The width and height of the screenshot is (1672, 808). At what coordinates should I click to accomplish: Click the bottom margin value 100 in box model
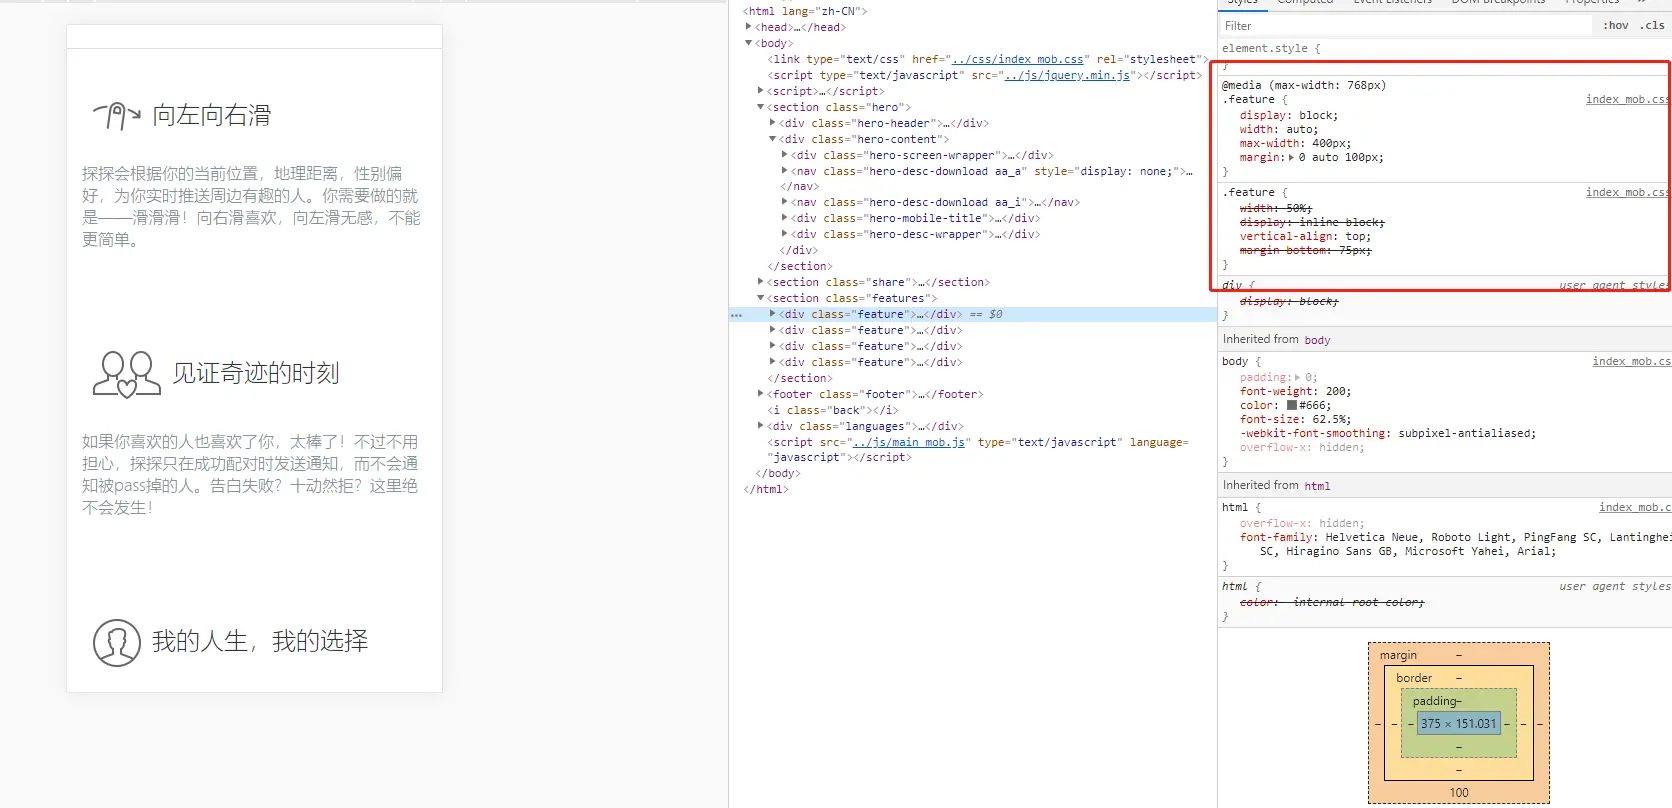click(x=1459, y=793)
